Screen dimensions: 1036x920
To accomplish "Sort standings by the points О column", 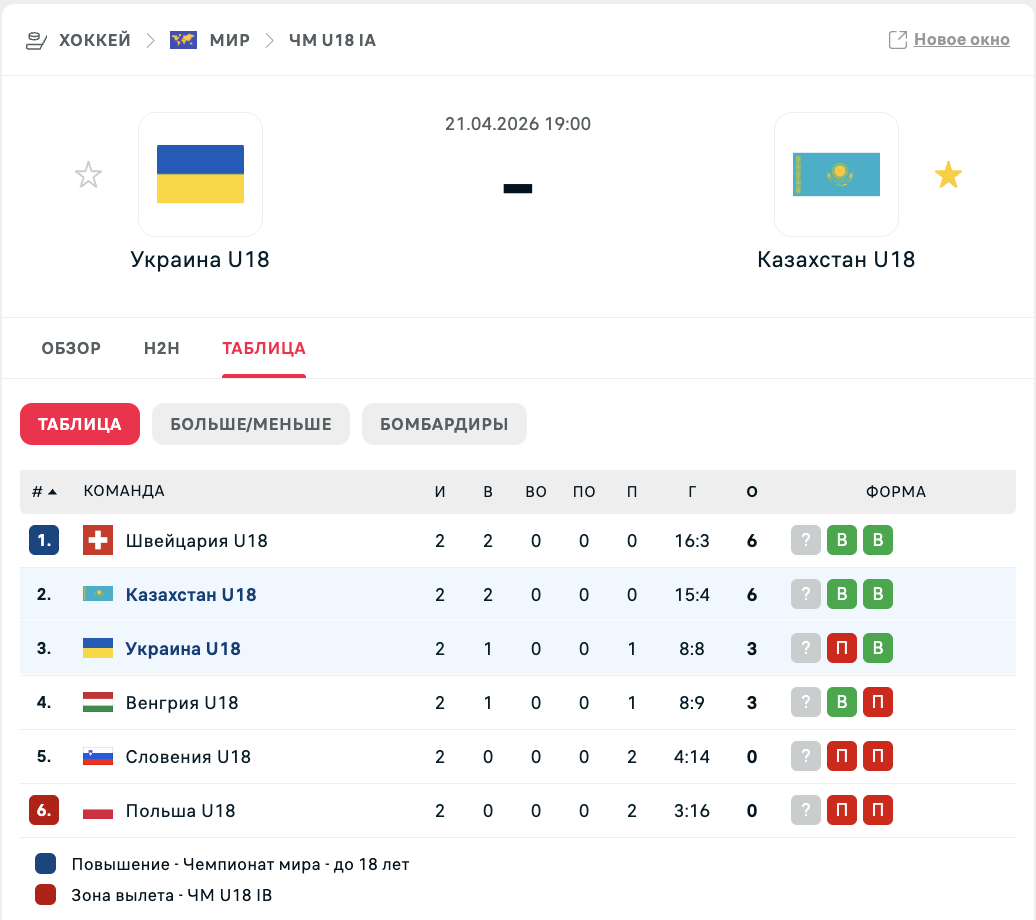I will tap(752, 492).
